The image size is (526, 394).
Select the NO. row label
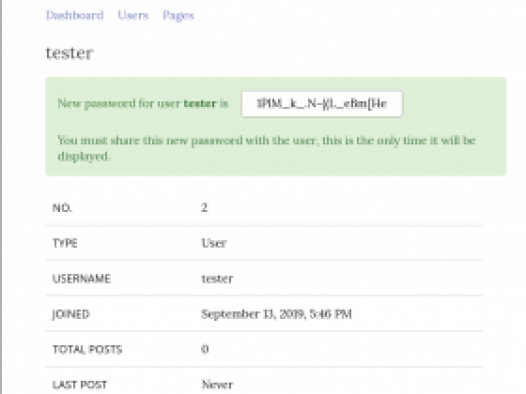pos(62,208)
